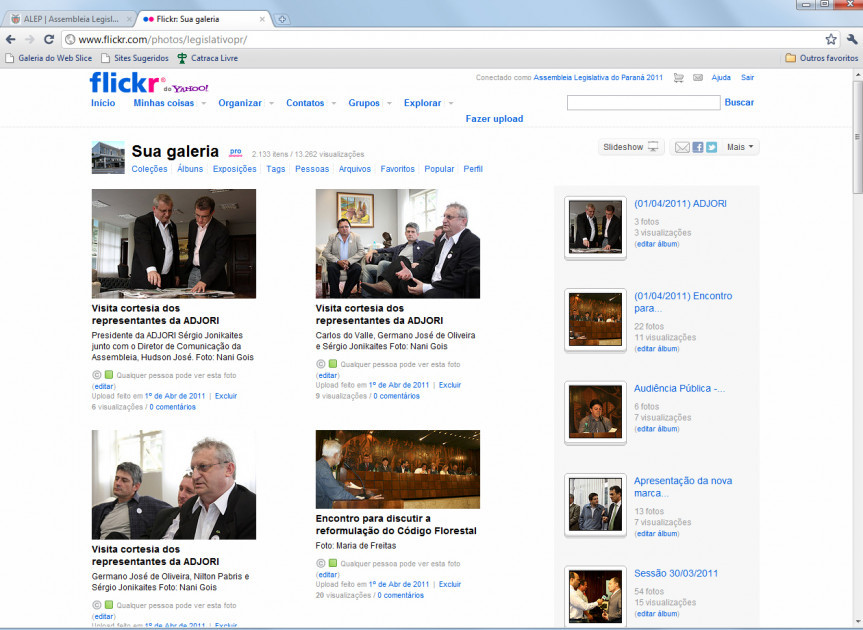Bookmark this page with the star icon
The height and width of the screenshot is (630, 863).
[x=831, y=39]
